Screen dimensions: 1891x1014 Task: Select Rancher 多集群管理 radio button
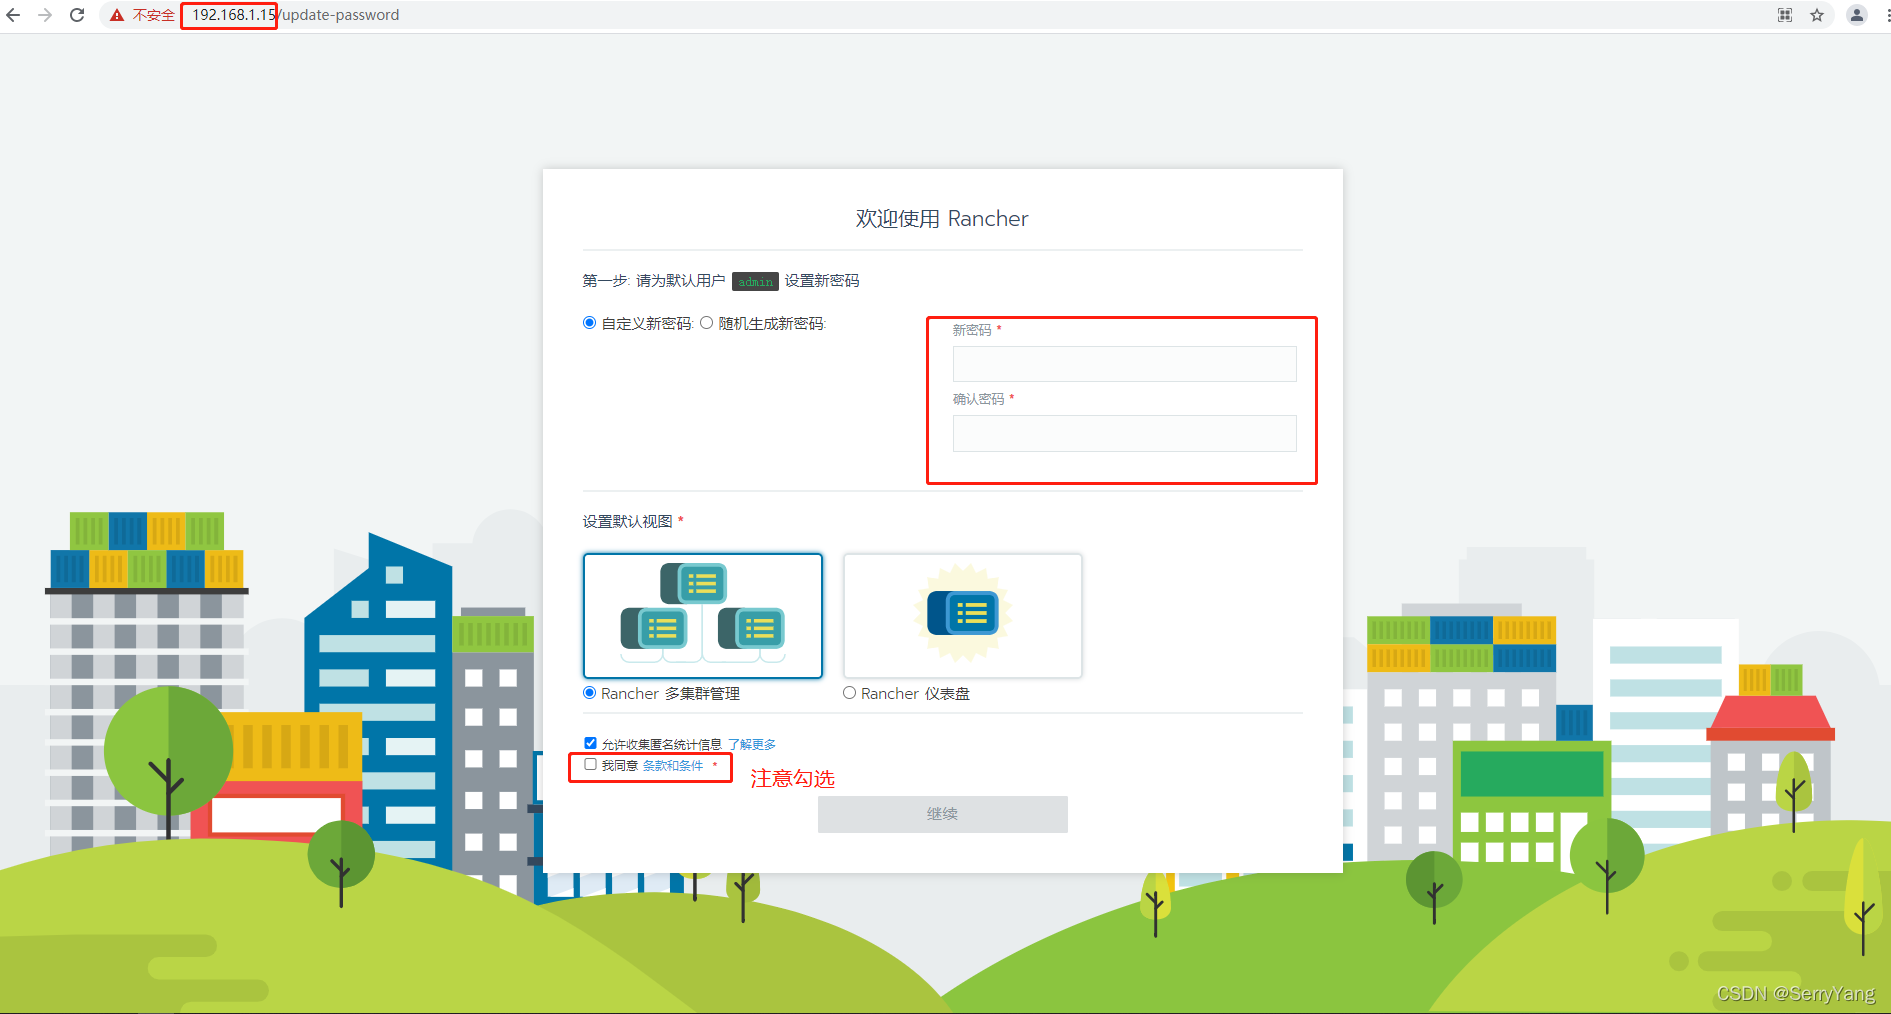pyautogui.click(x=589, y=693)
